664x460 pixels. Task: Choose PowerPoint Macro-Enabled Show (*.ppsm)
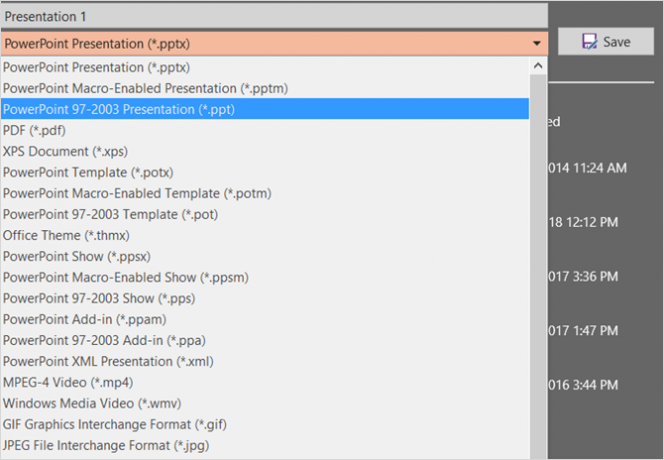265,277
